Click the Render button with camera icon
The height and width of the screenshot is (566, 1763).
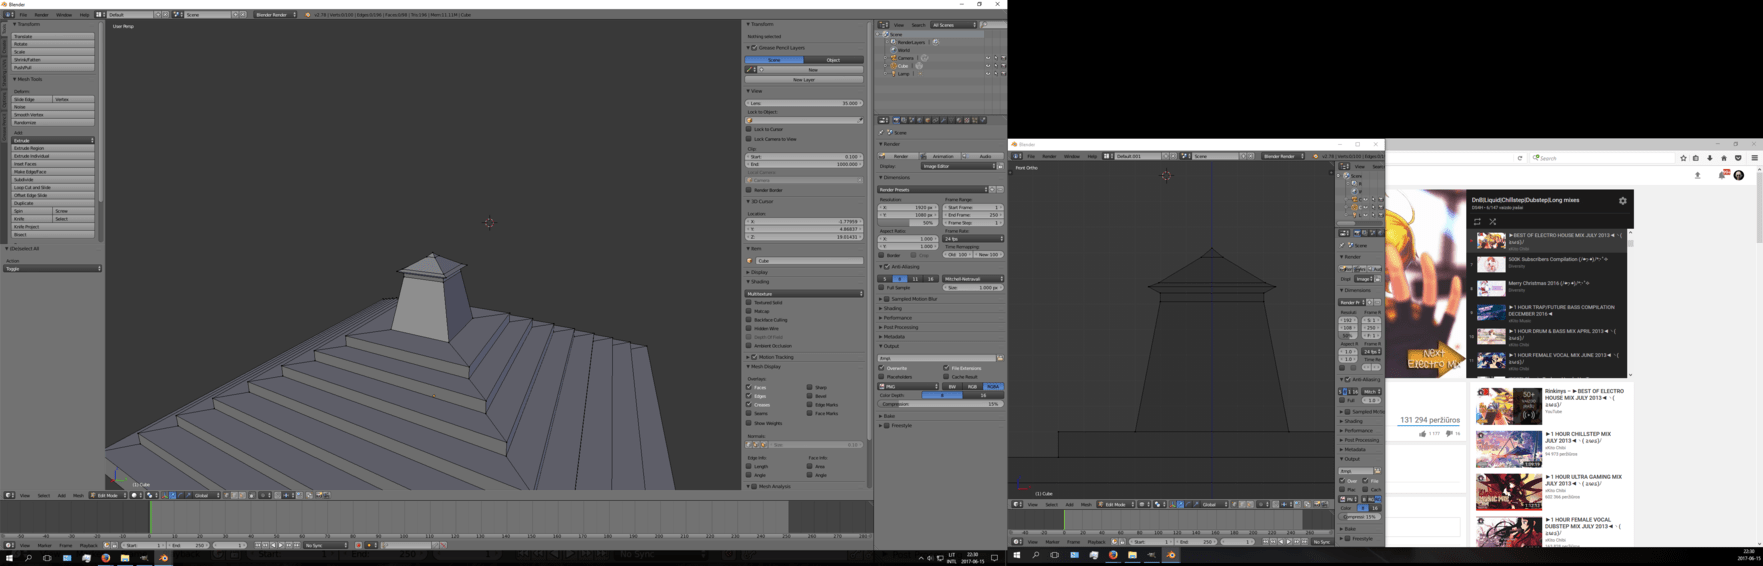pos(896,156)
